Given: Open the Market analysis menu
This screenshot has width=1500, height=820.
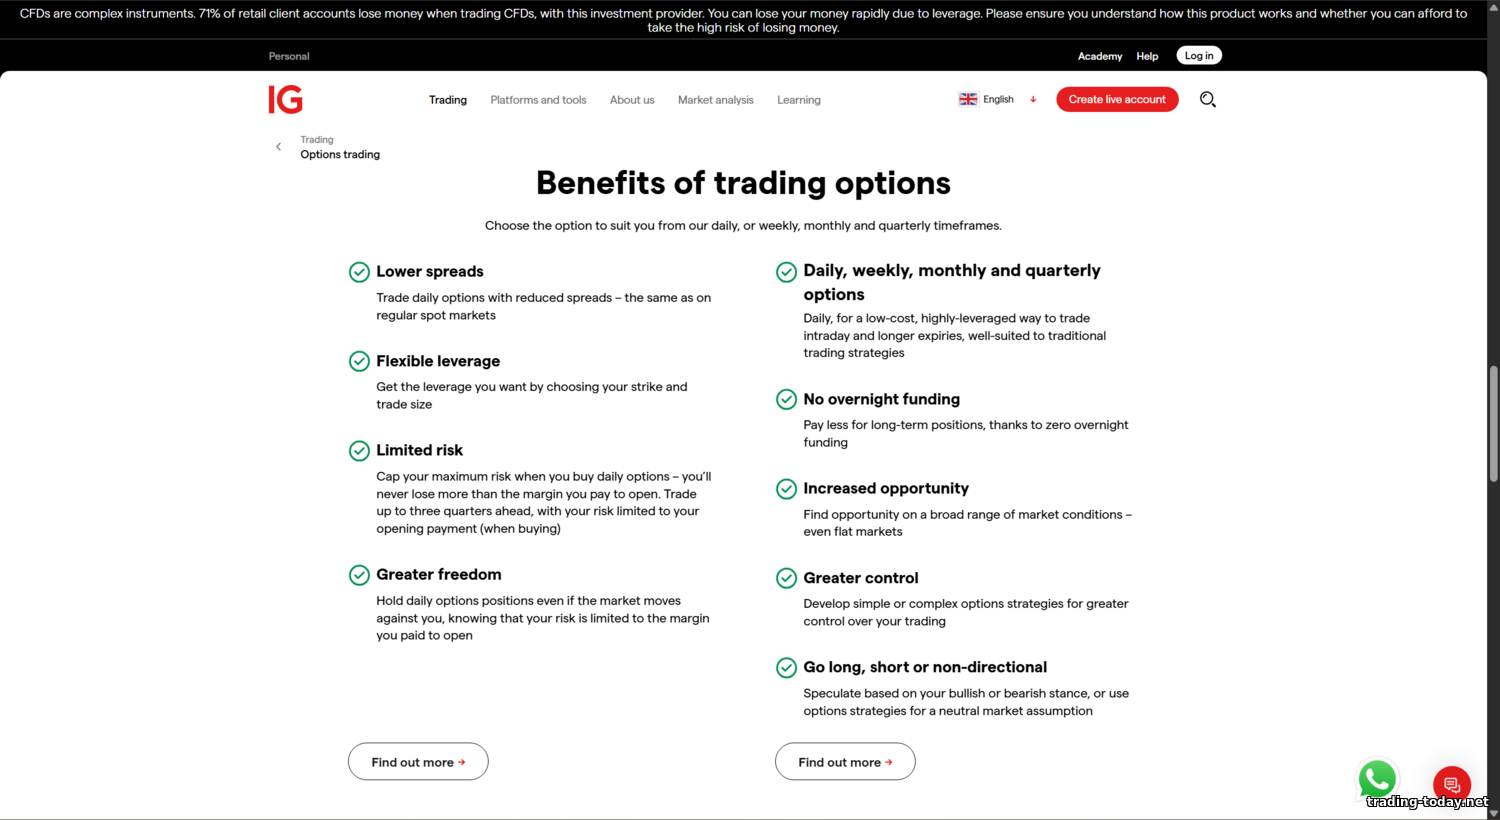Looking at the screenshot, I should 715,100.
